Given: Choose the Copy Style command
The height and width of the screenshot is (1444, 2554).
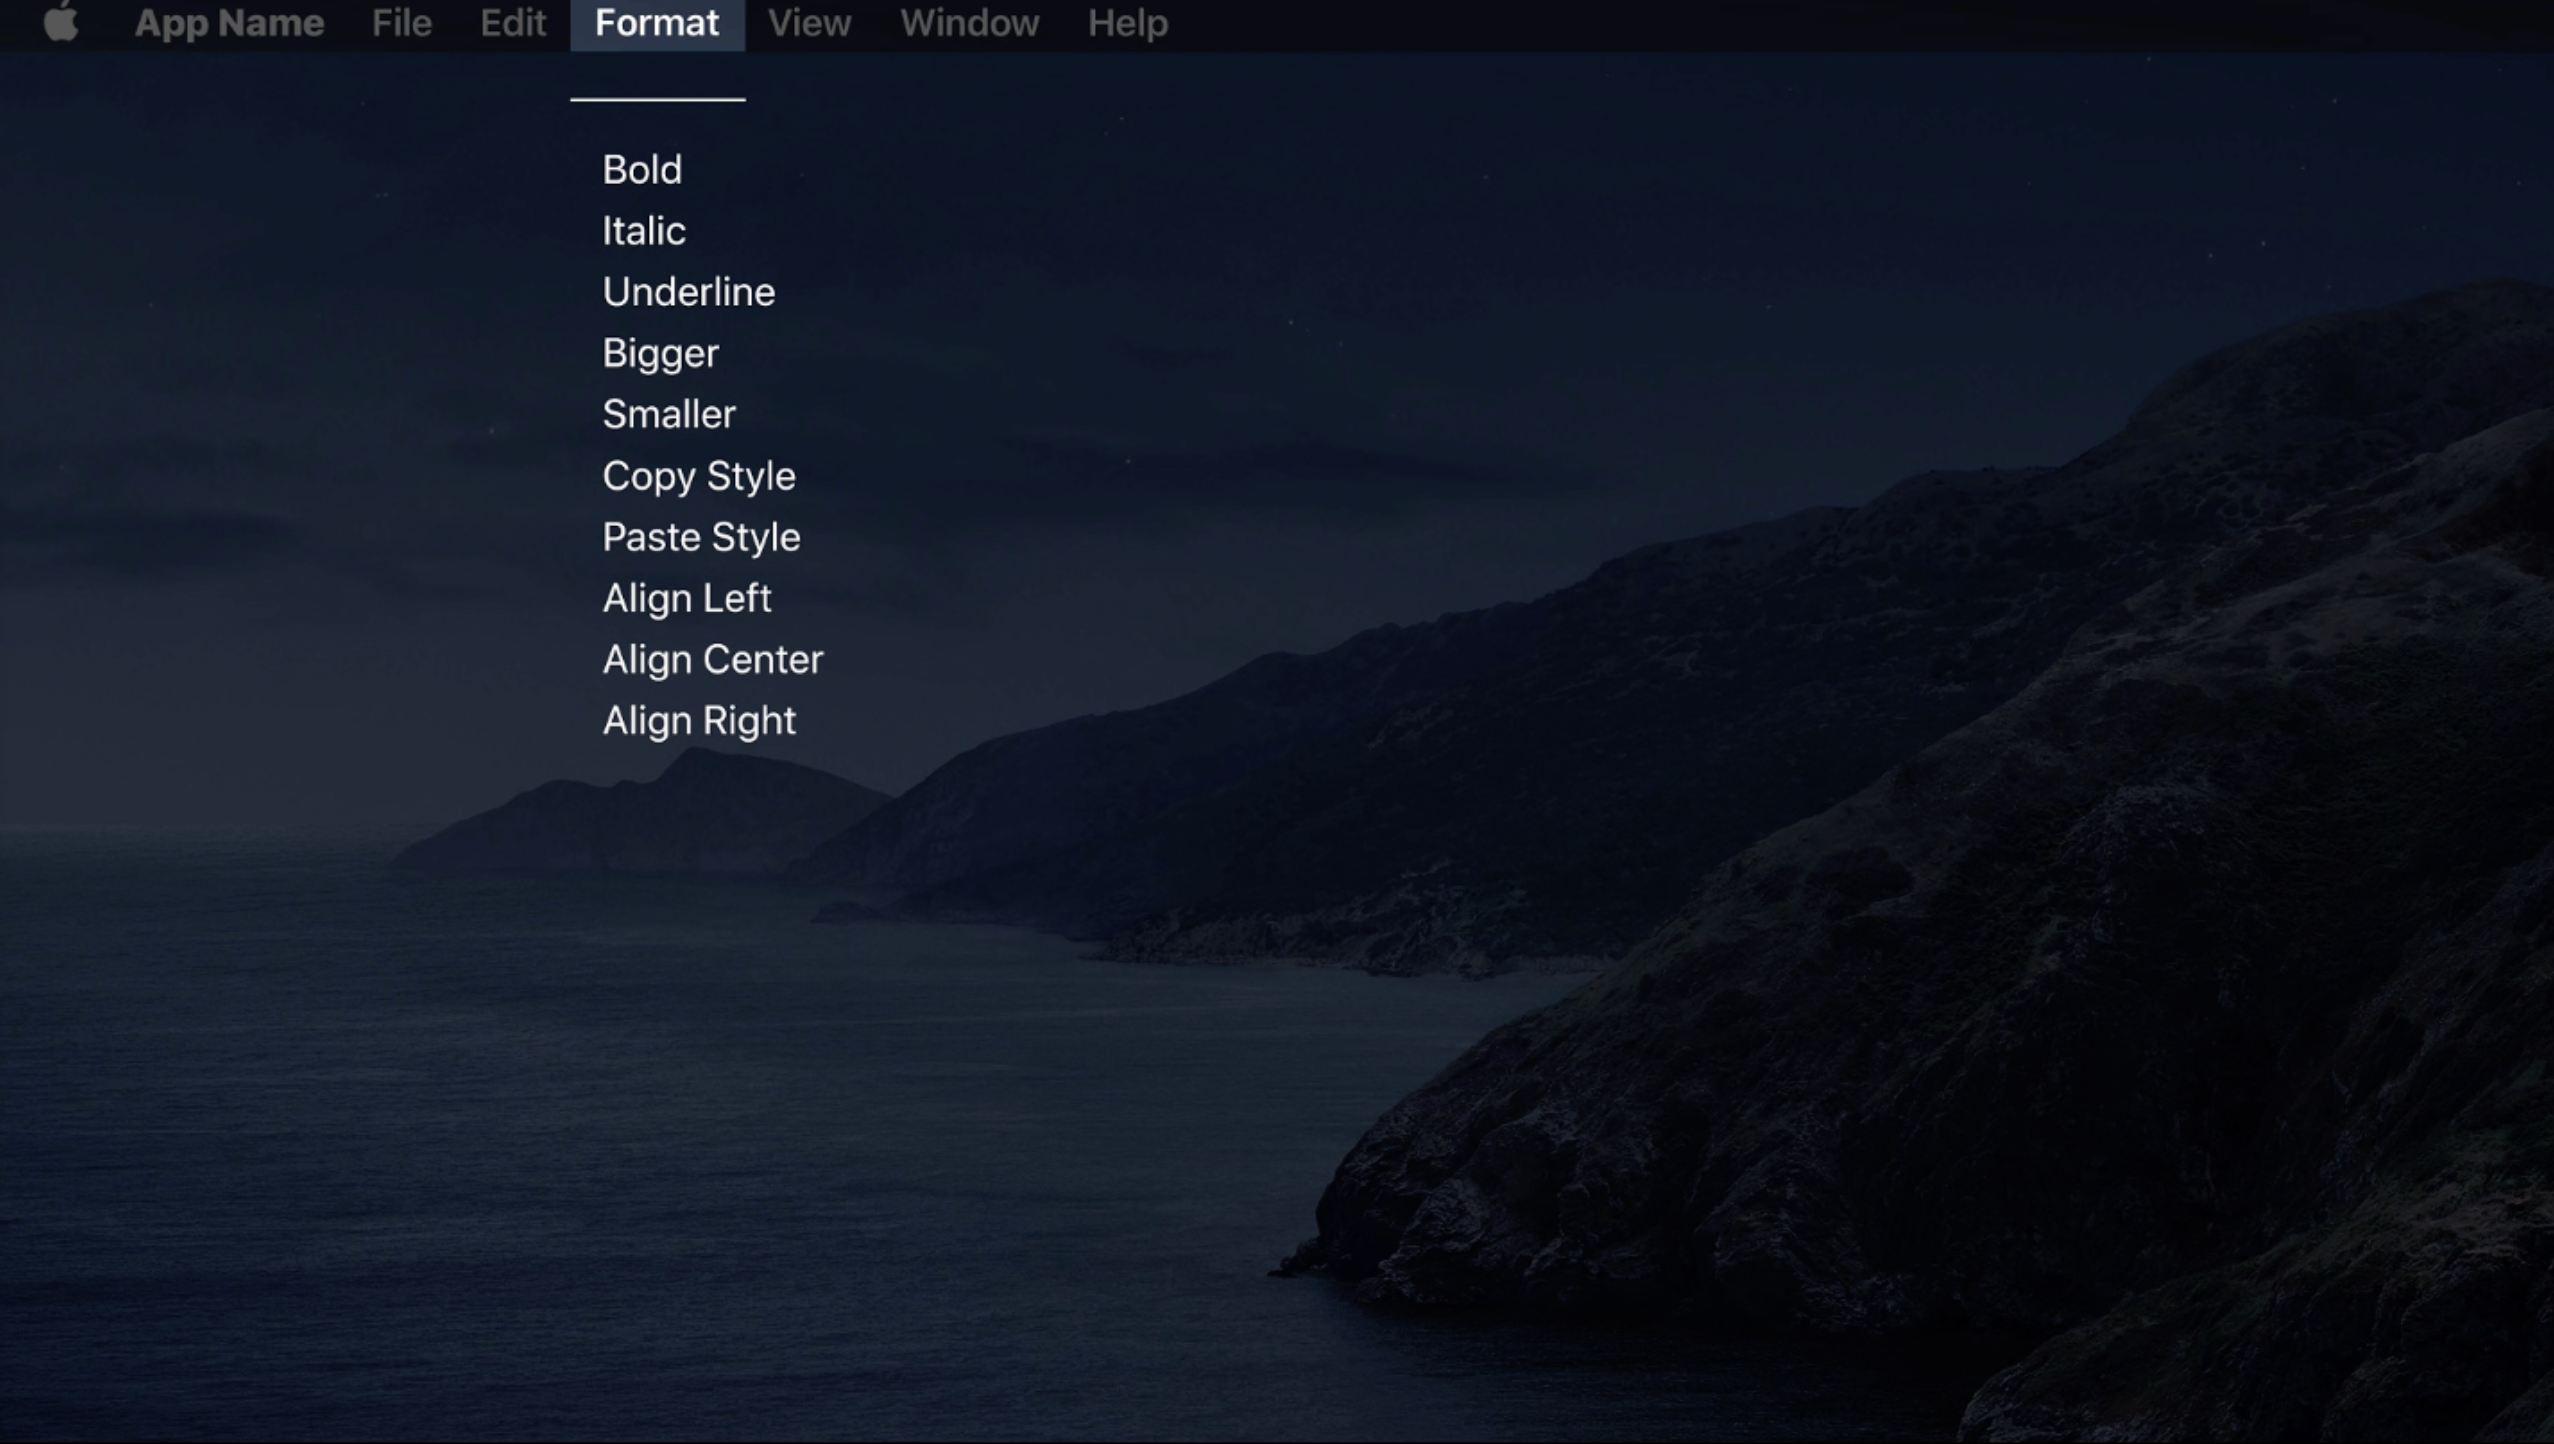Looking at the screenshot, I should pyautogui.click(x=698, y=476).
